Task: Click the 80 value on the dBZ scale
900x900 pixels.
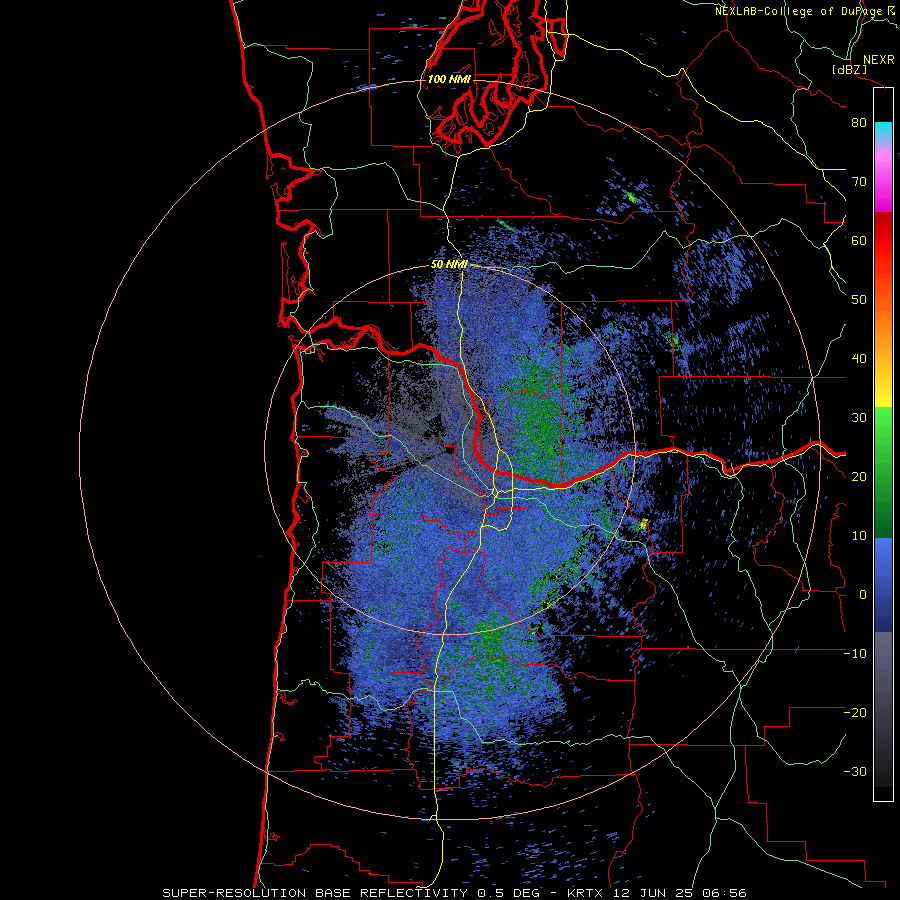Action: pos(859,123)
